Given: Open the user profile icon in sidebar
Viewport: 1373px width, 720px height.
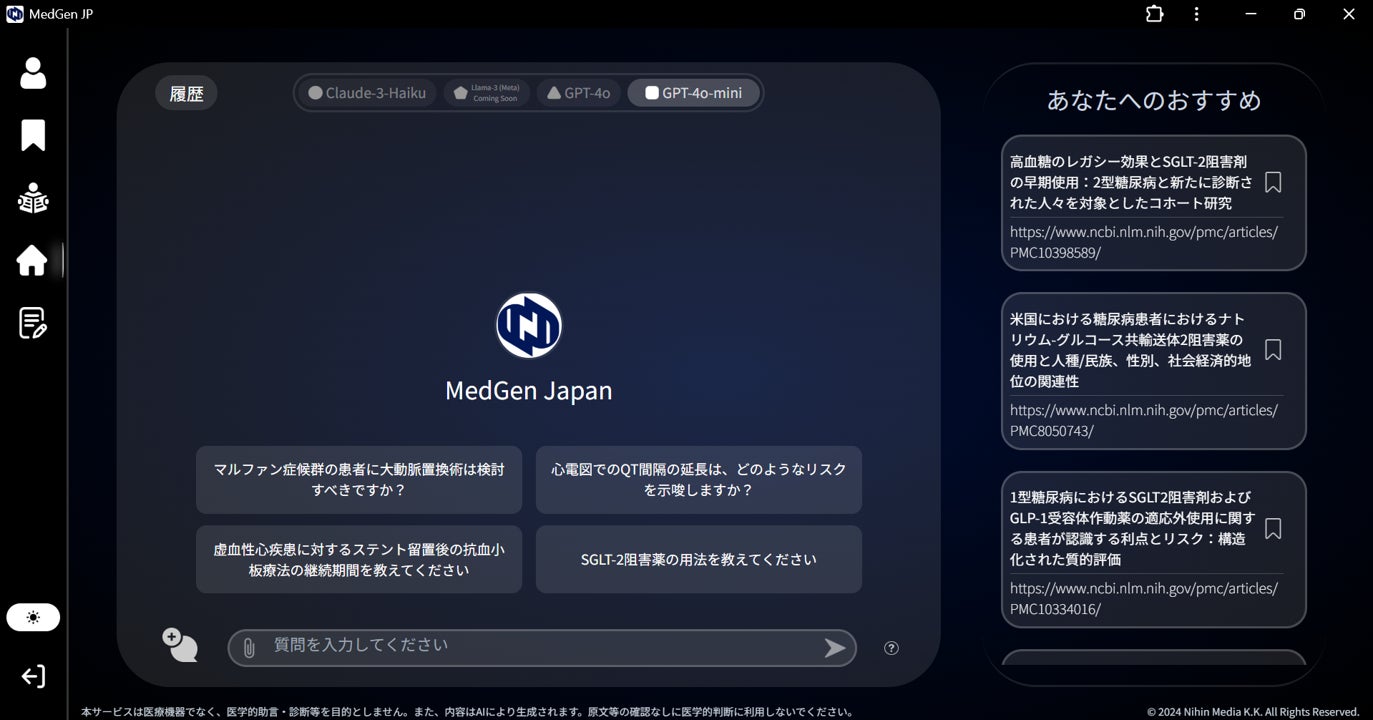Looking at the screenshot, I should (33, 73).
